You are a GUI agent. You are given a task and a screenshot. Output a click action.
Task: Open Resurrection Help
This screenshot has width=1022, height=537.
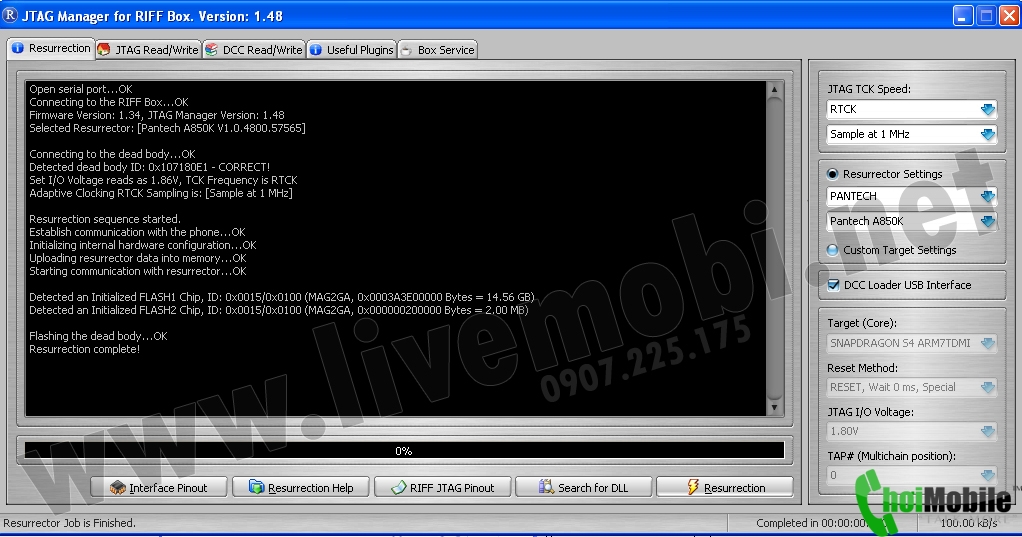tap(300, 487)
